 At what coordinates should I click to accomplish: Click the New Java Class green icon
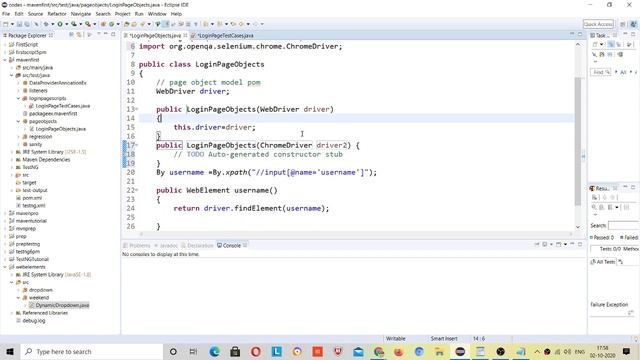click(111, 24)
